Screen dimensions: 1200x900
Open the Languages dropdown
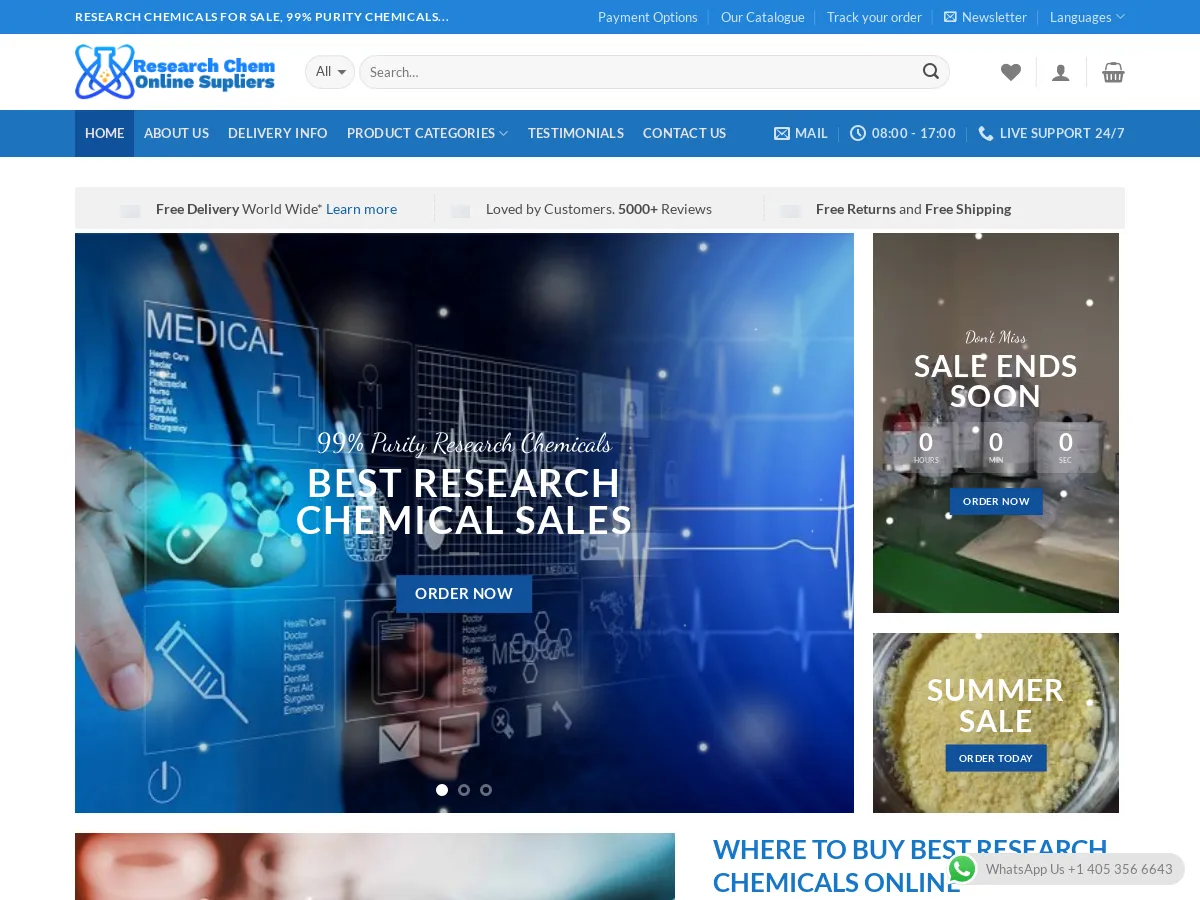coord(1087,16)
